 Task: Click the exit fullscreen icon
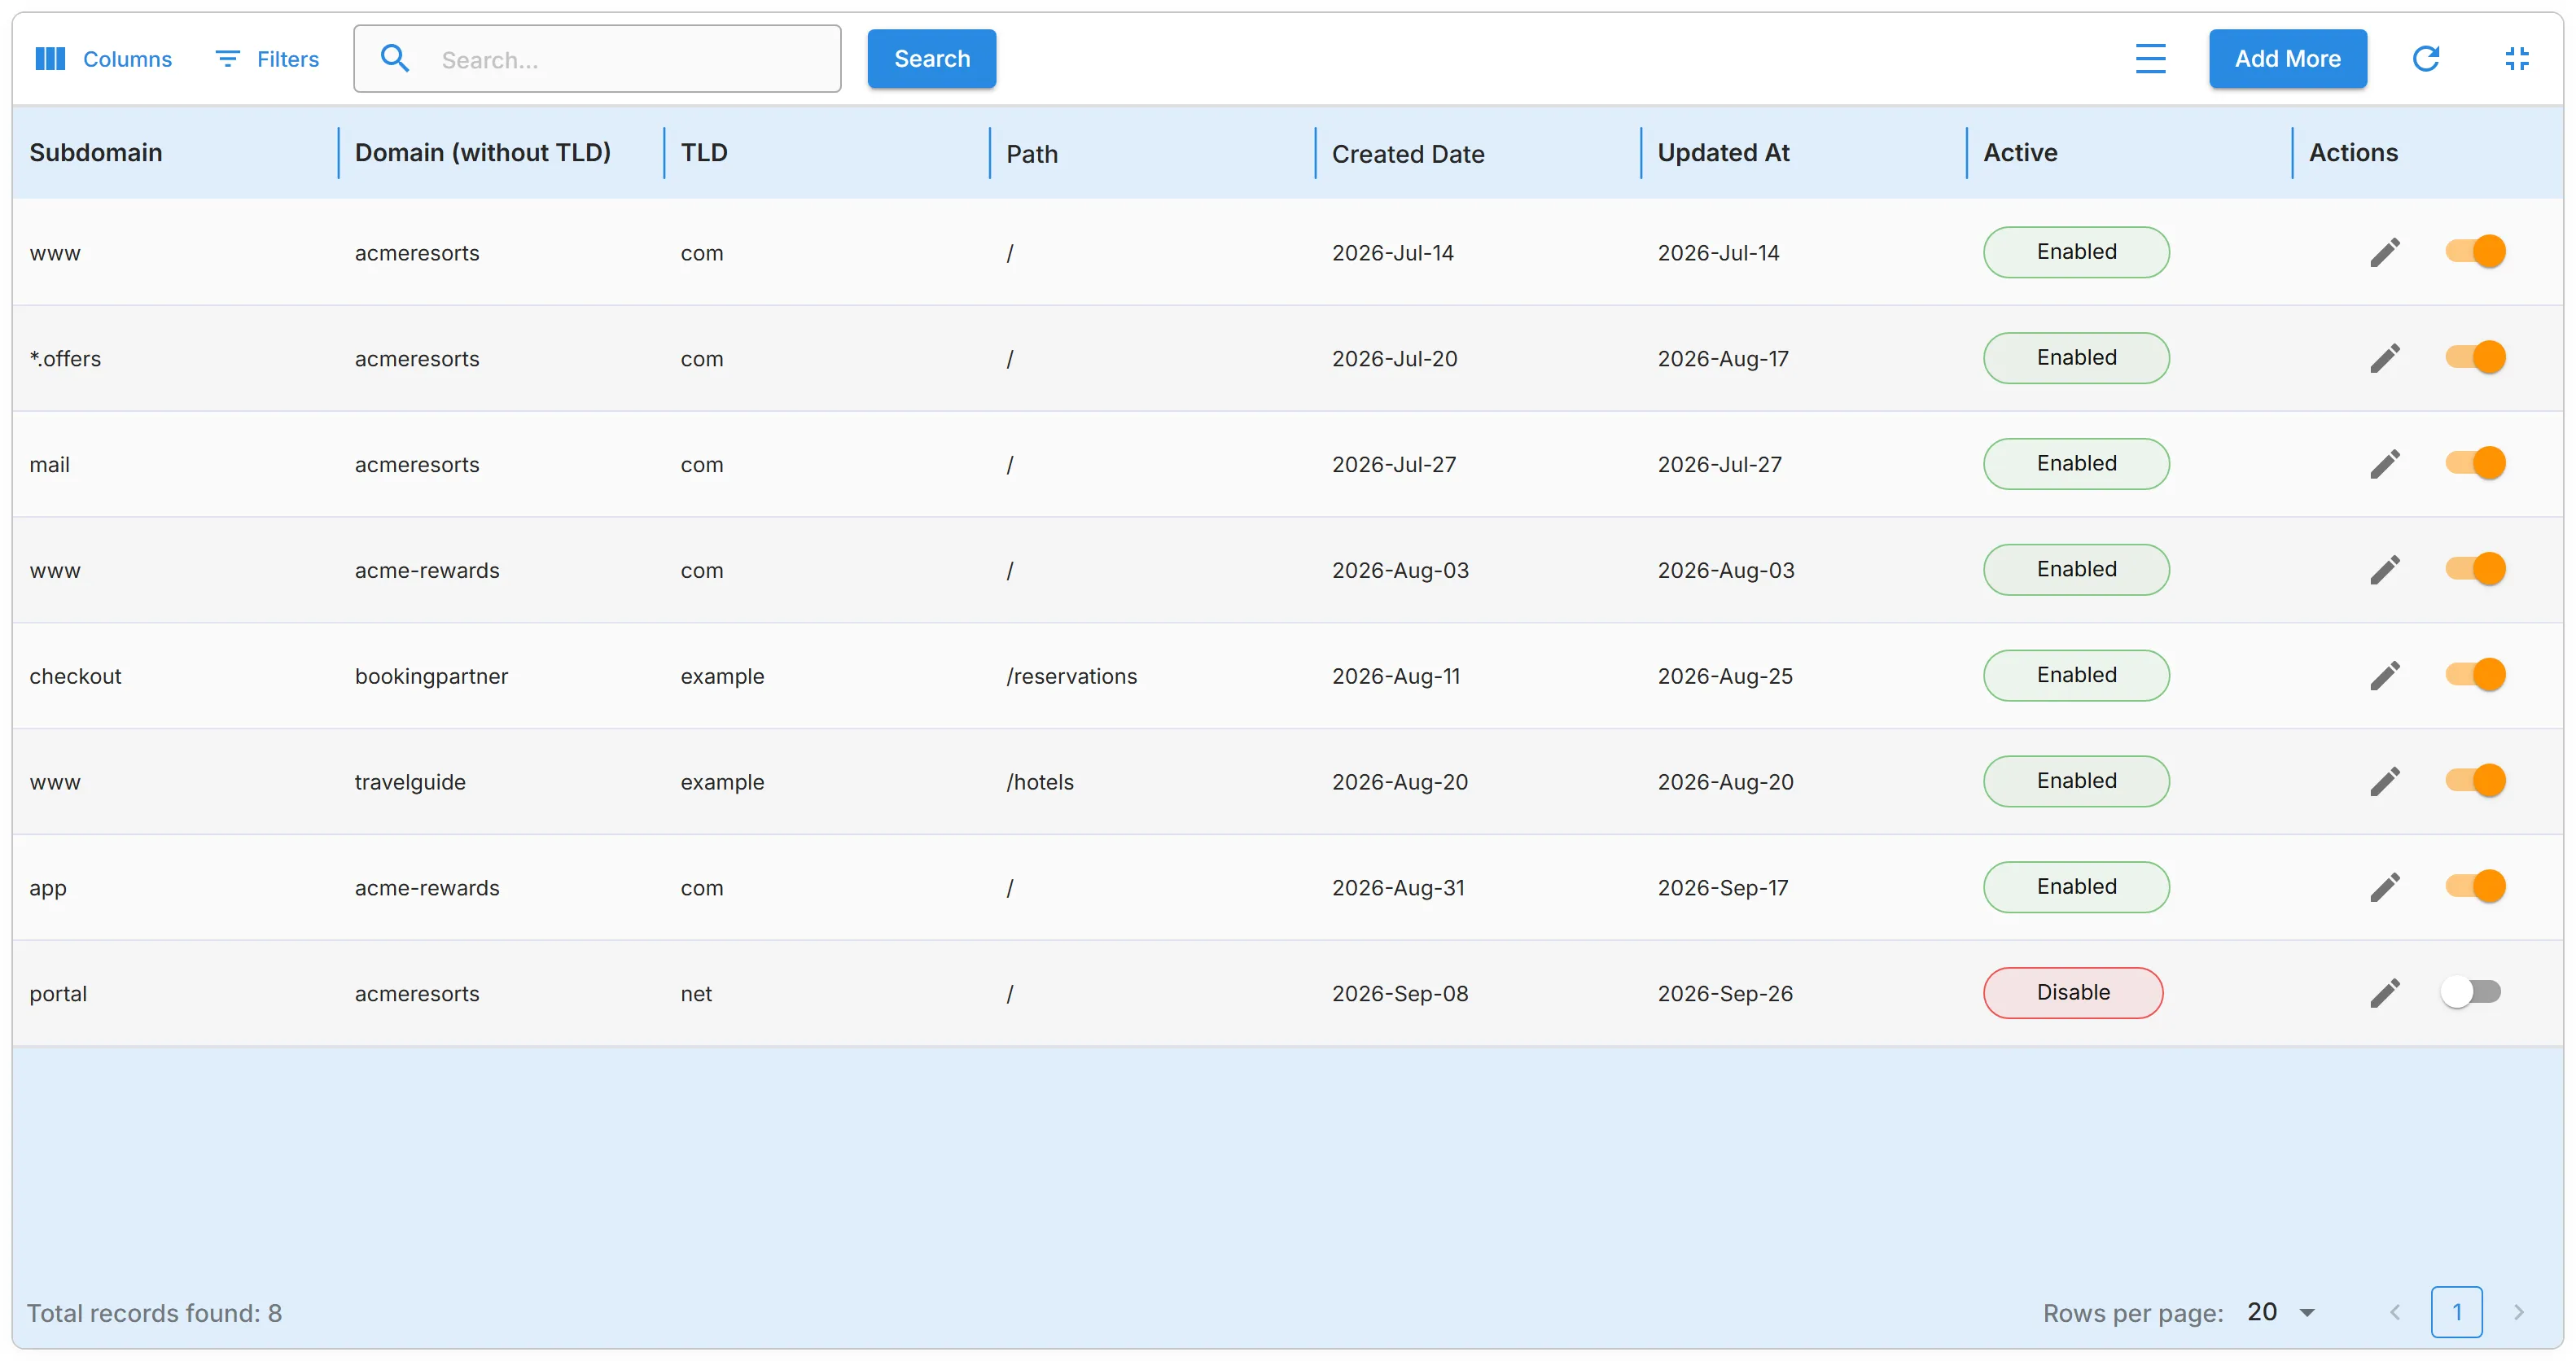[2516, 59]
